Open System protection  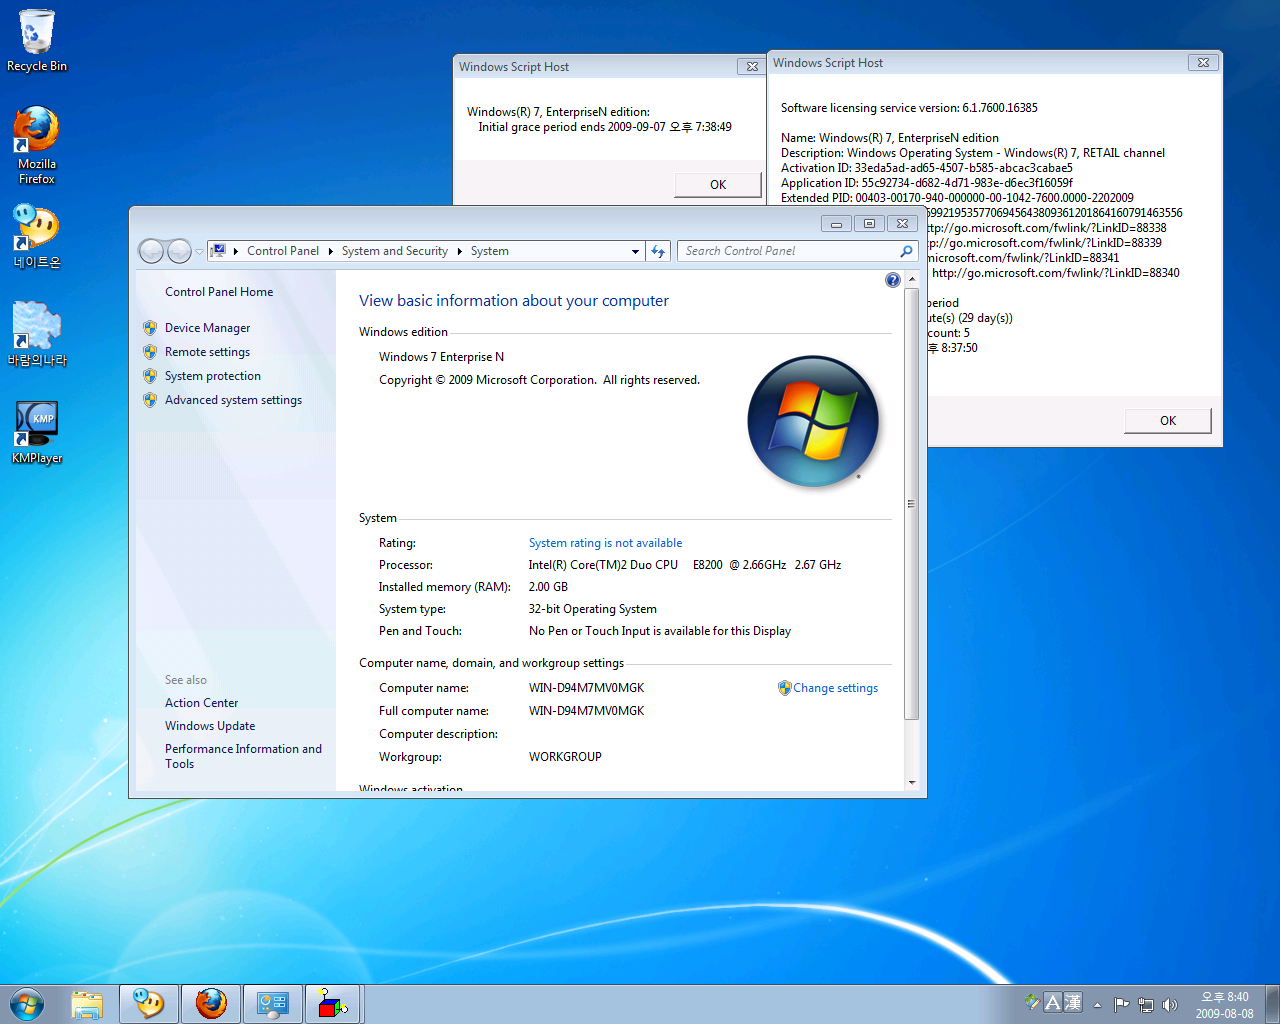pos(213,376)
